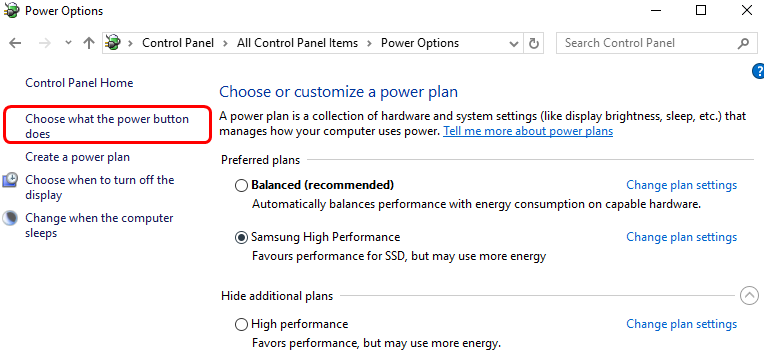Click the back navigation arrow
The width and height of the screenshot is (764, 364).
point(16,43)
